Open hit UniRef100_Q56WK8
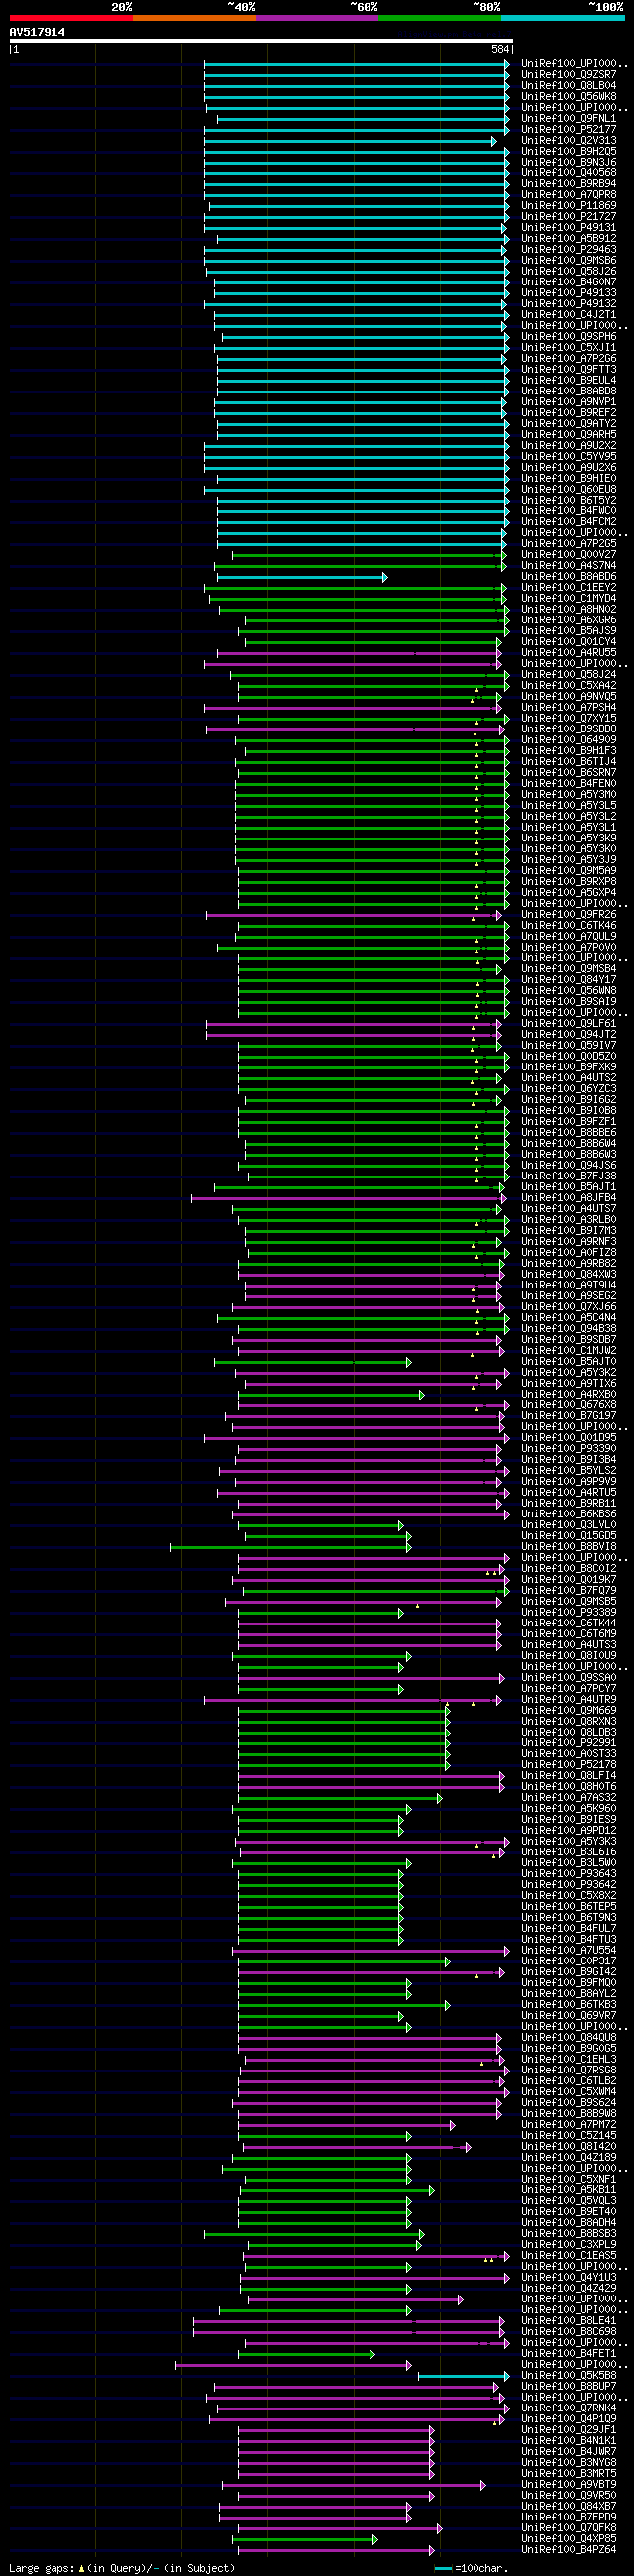The width and height of the screenshot is (634, 2576). 568,97
